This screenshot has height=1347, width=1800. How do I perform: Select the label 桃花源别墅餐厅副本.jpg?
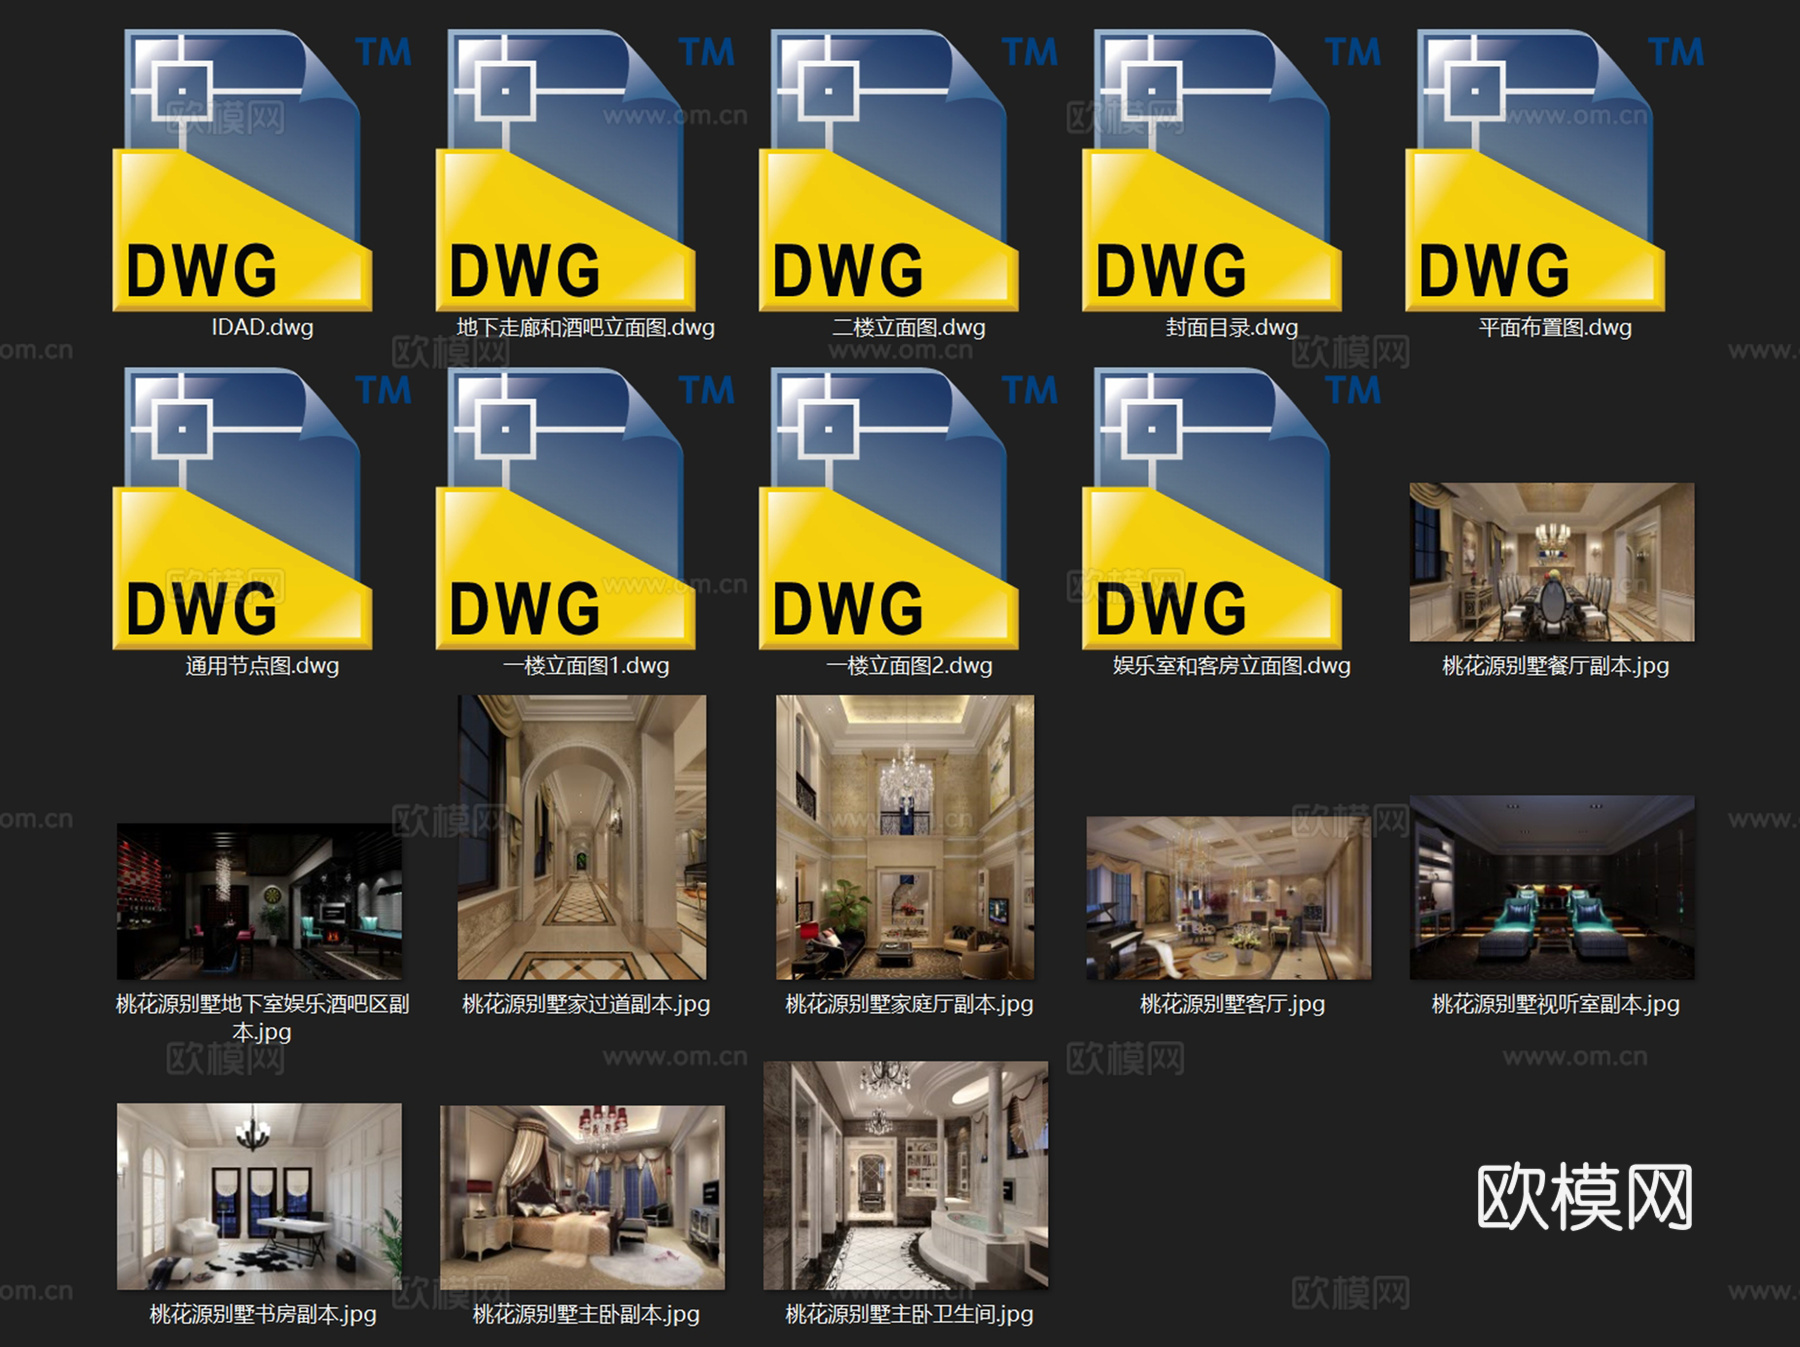click(x=1555, y=665)
